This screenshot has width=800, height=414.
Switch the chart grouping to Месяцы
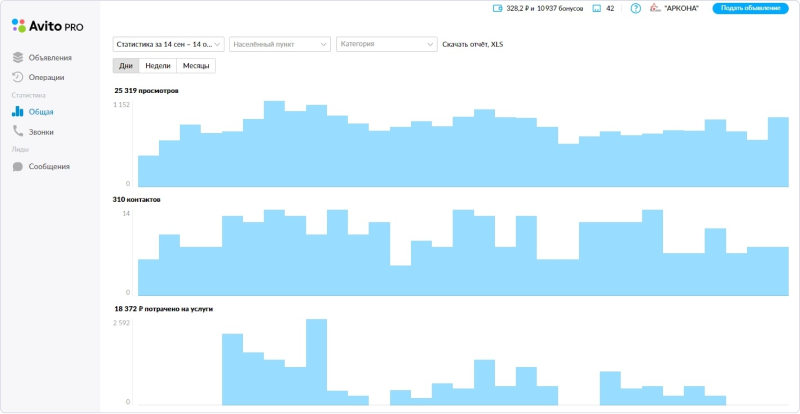click(x=196, y=66)
